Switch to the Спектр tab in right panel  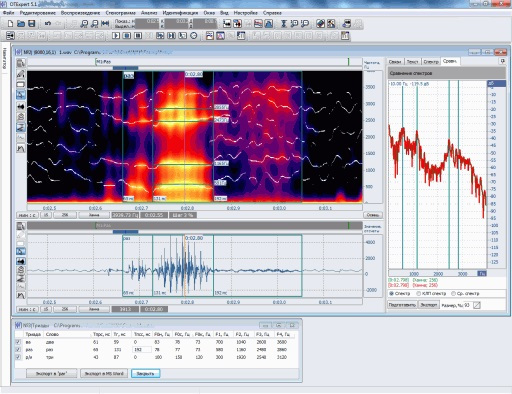(x=431, y=62)
